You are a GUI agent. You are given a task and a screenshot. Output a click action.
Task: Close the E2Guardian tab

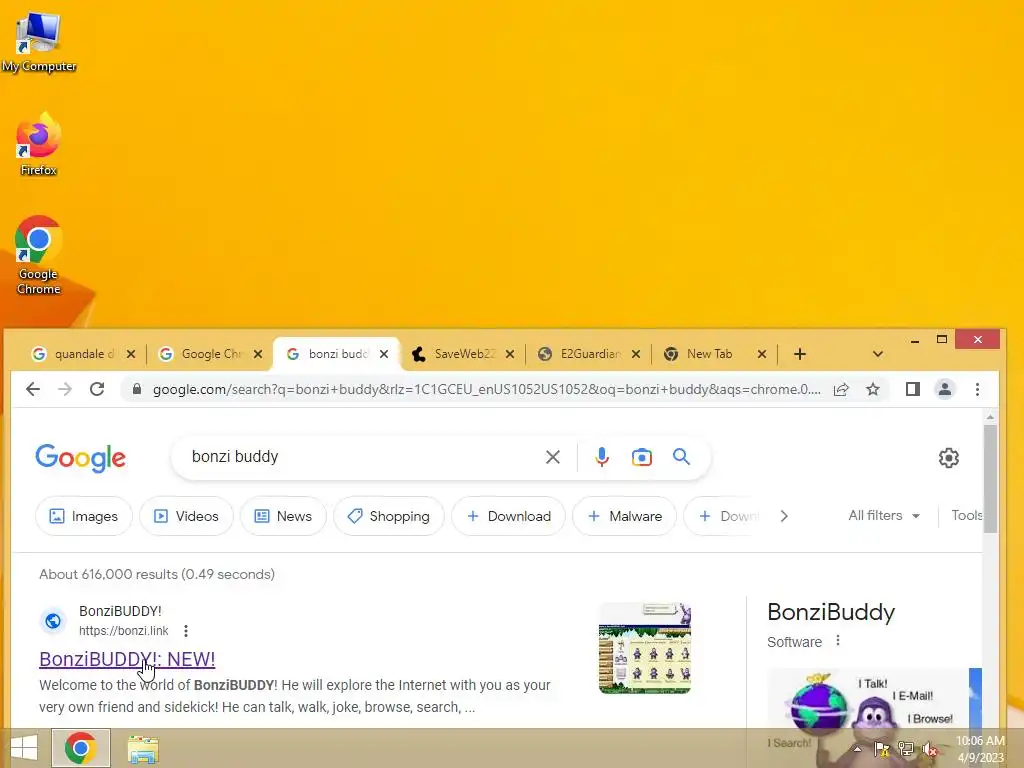coord(636,354)
